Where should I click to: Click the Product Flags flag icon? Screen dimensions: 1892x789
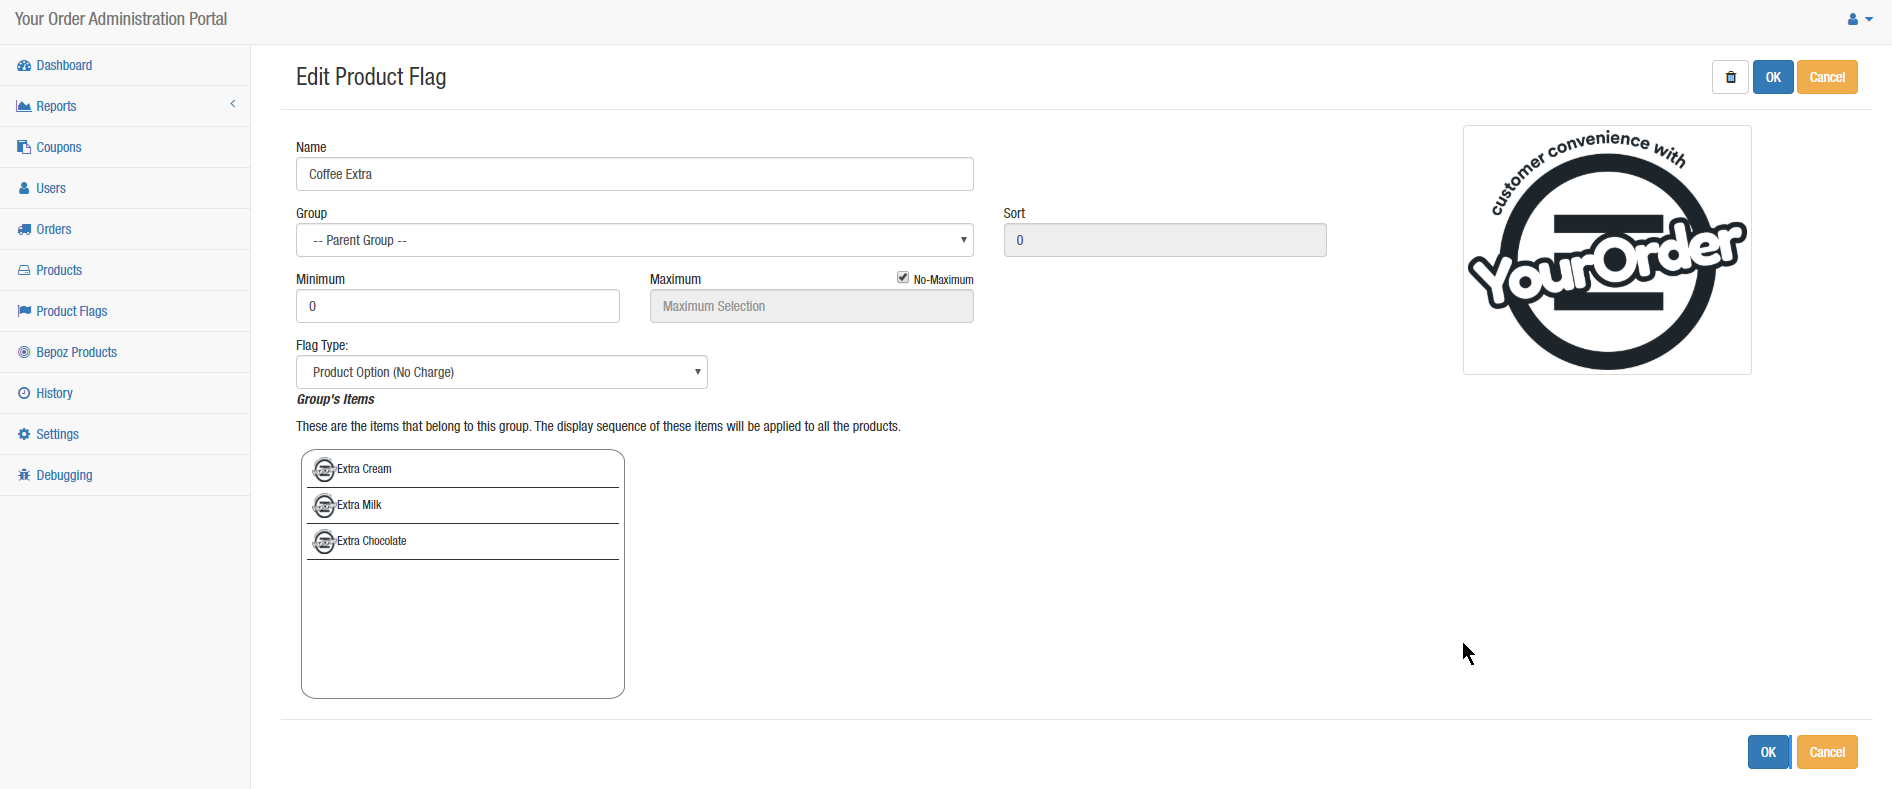pyautogui.click(x=24, y=312)
